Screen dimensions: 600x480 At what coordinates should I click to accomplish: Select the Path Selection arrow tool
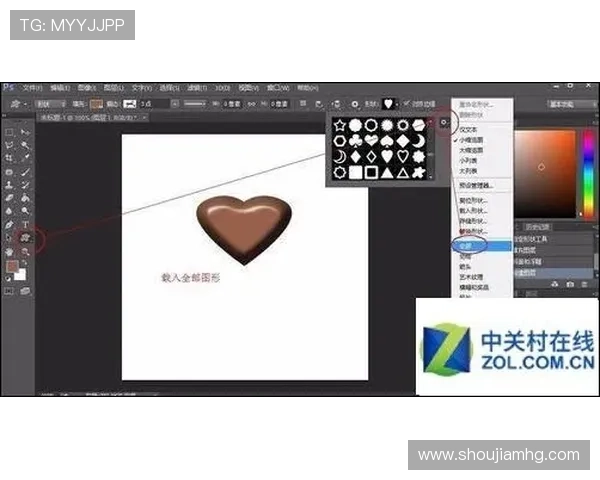[9, 238]
